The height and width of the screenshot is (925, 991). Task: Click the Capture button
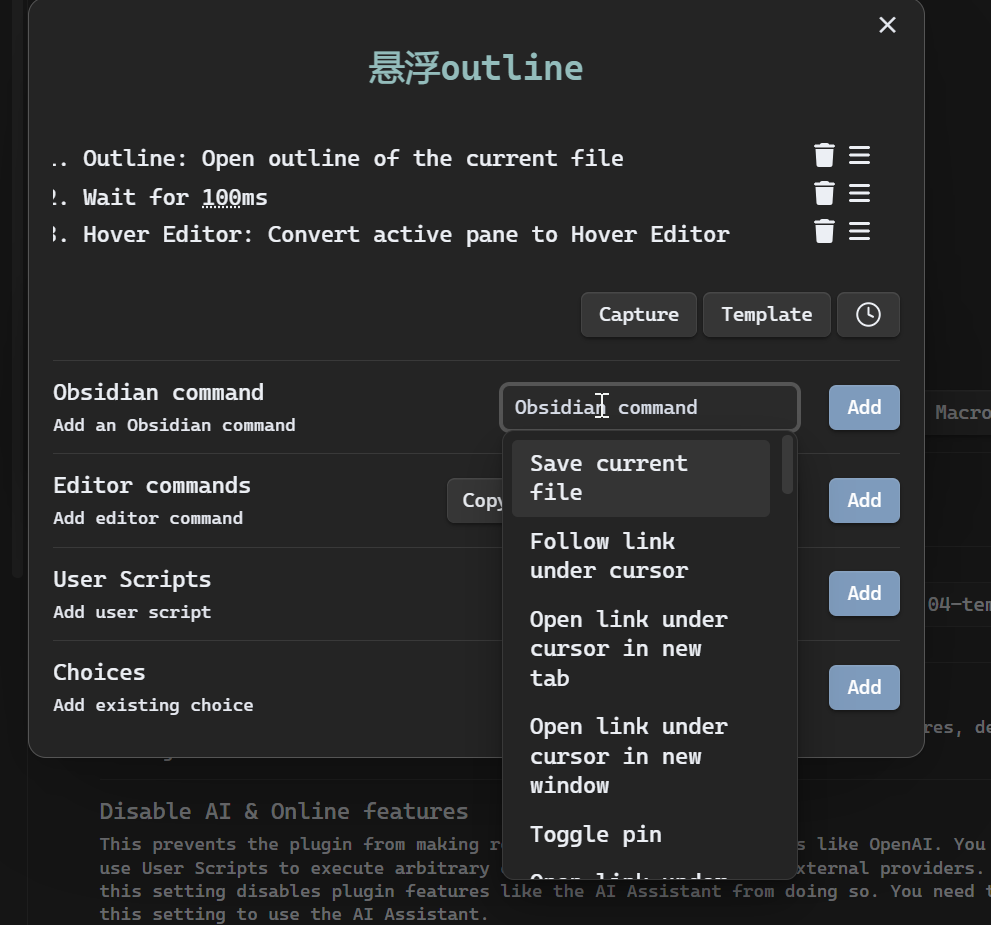639,315
